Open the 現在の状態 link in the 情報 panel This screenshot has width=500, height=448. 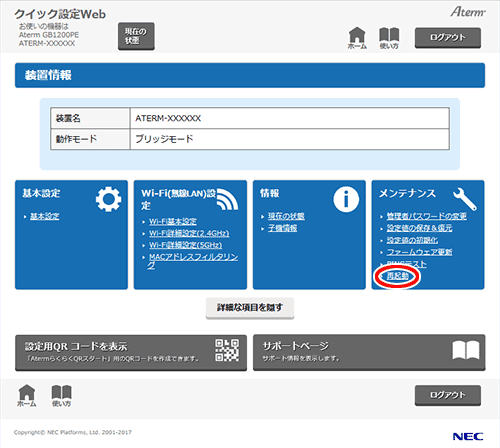[286, 216]
